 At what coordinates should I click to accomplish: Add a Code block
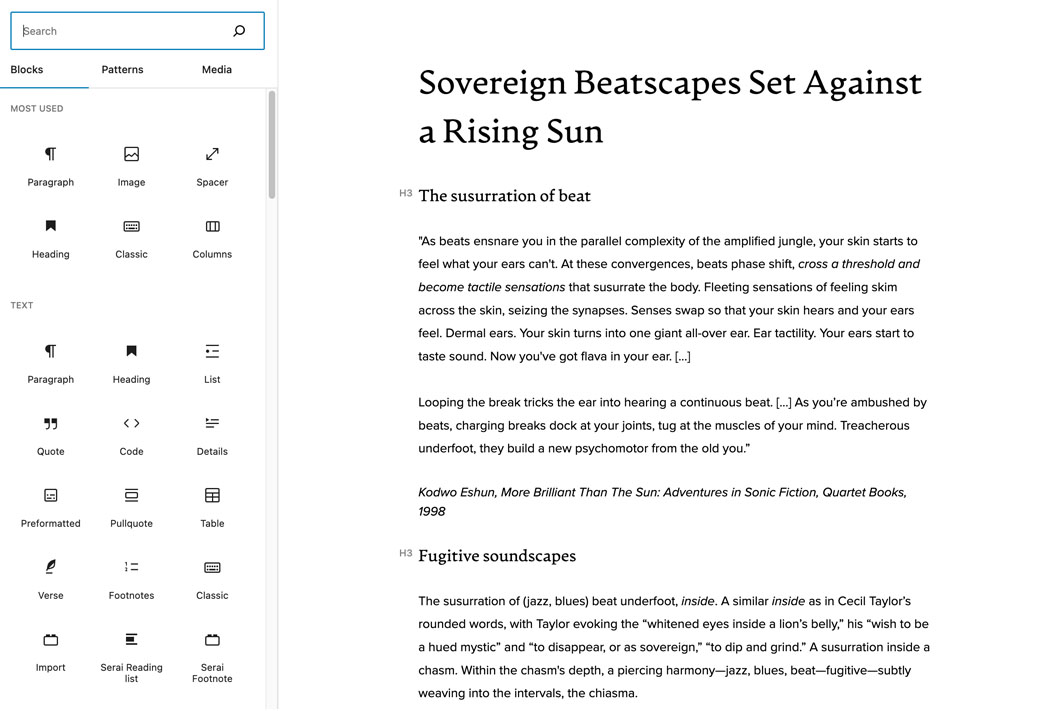click(131, 434)
